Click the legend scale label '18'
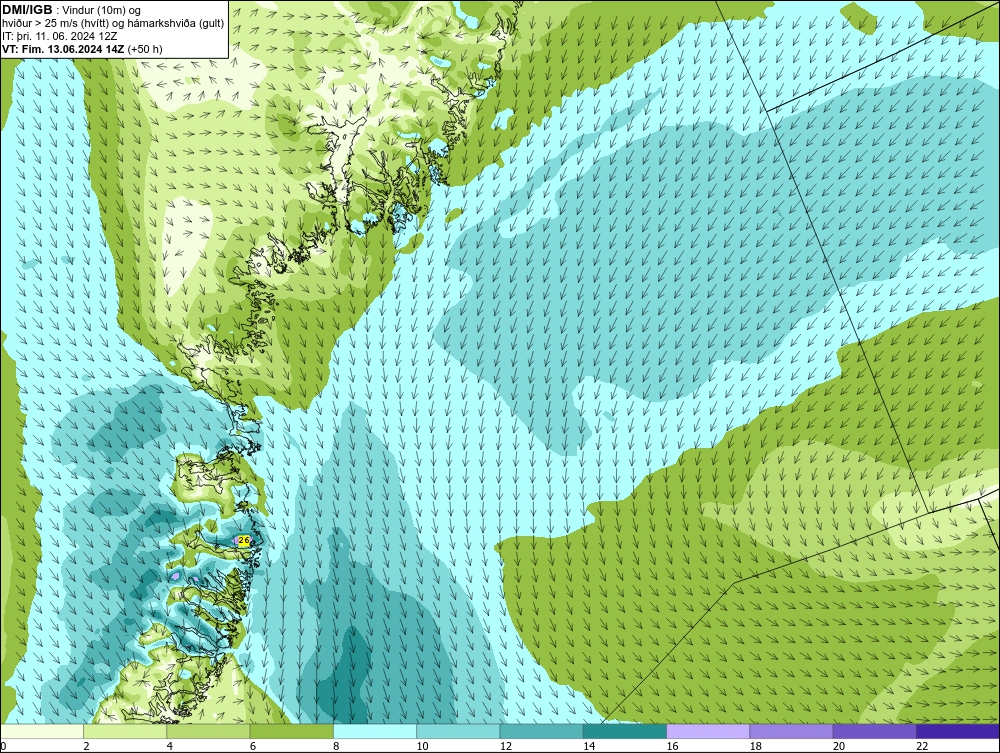 tap(756, 747)
